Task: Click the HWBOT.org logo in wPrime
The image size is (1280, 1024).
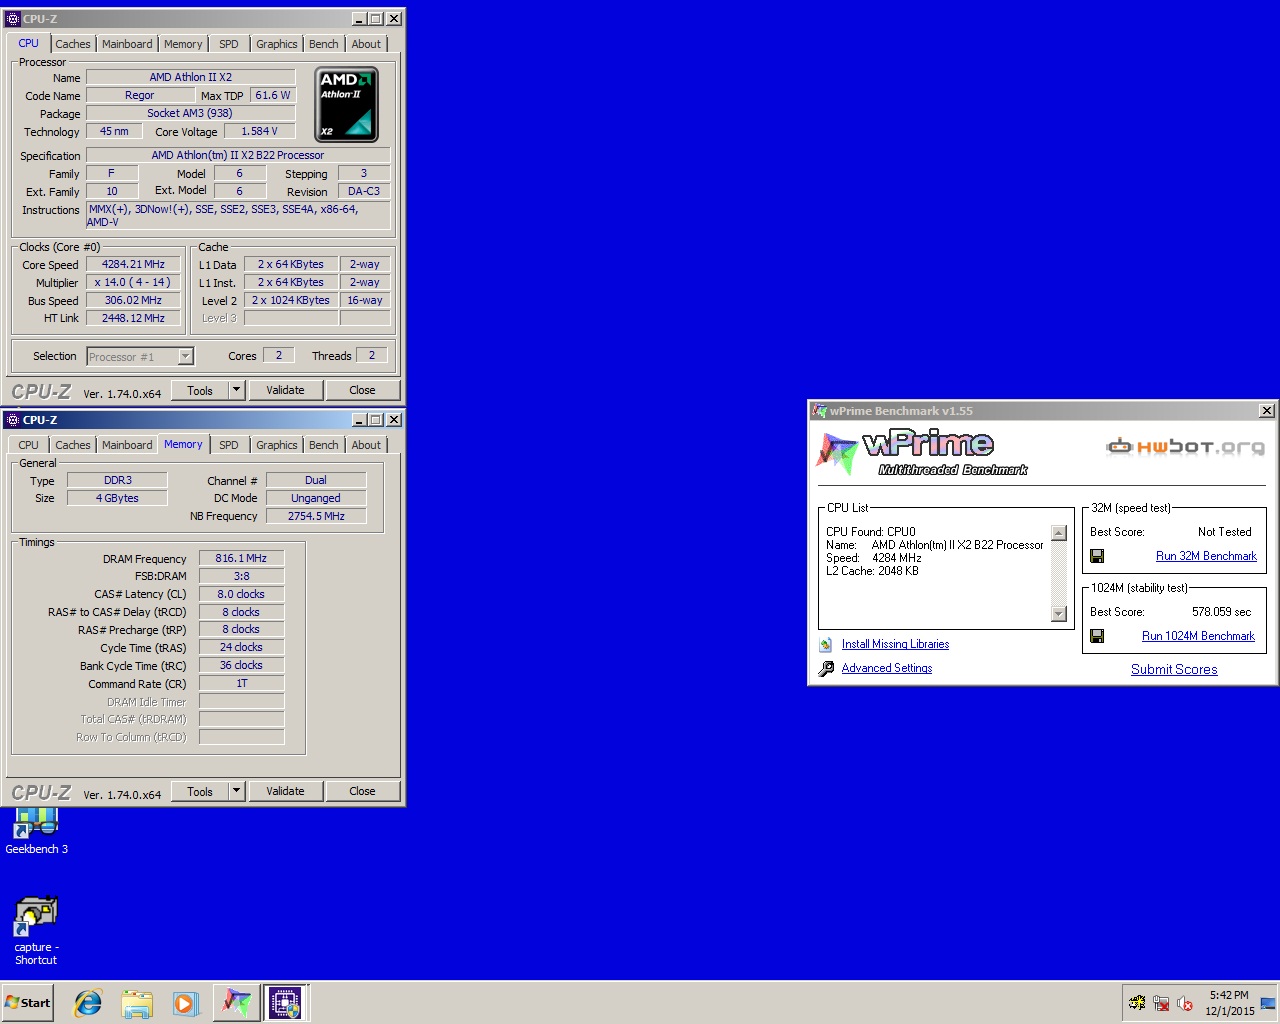Action: [1185, 447]
